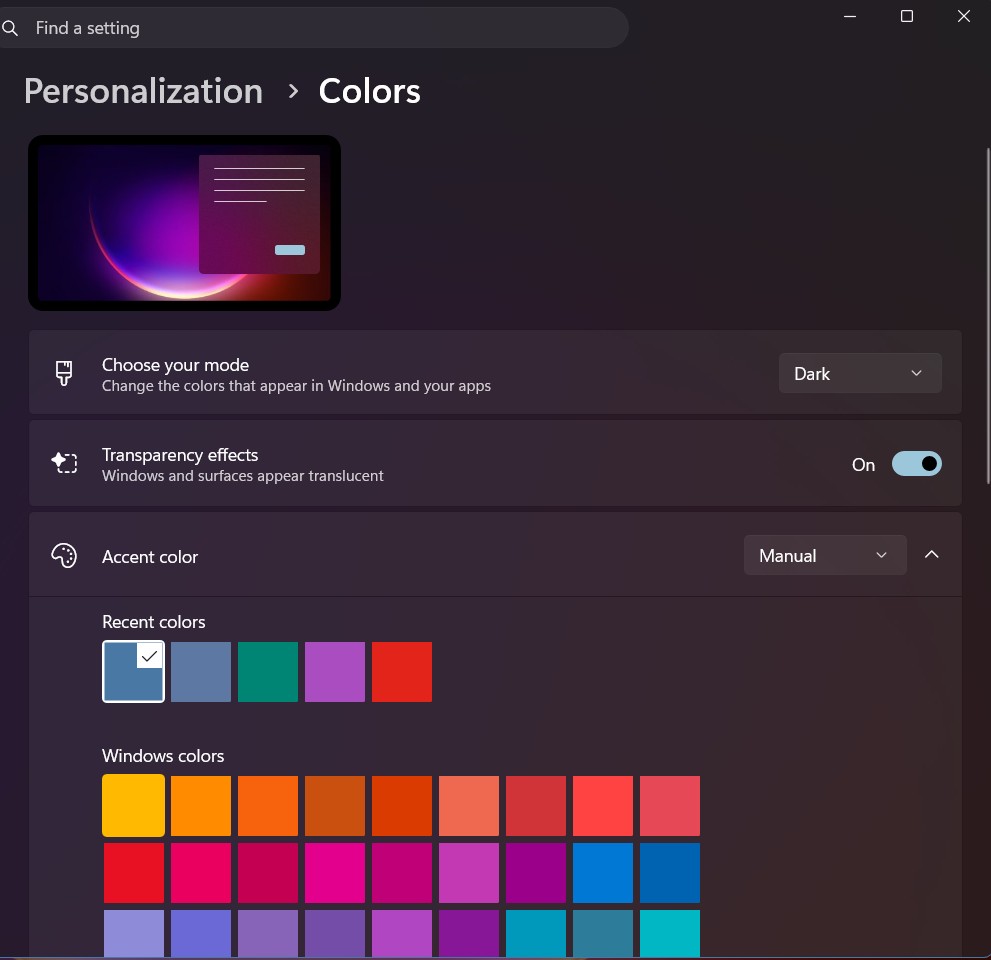The height and width of the screenshot is (960, 991).
Task: Select the periwinkle blue-violet swatch, third row
Action: [201, 933]
